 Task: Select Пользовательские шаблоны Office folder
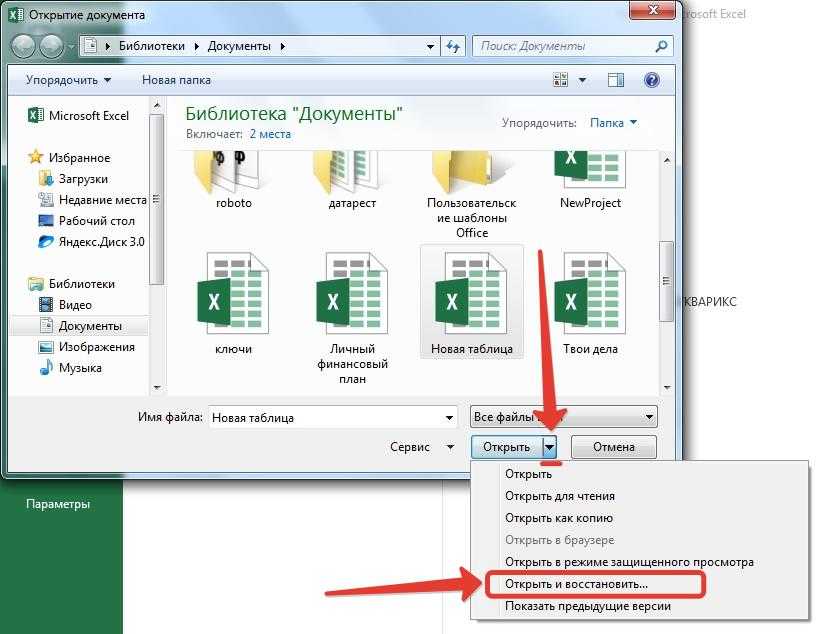[x=471, y=196]
